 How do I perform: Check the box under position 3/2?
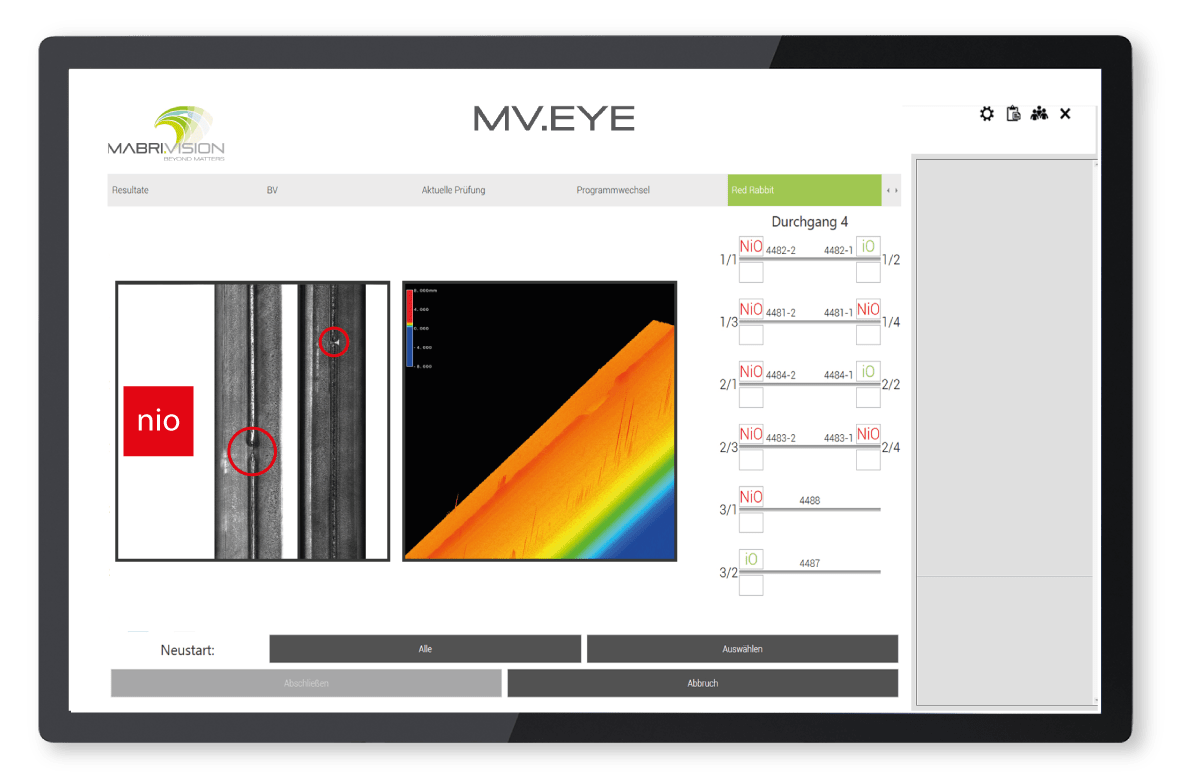point(751,585)
